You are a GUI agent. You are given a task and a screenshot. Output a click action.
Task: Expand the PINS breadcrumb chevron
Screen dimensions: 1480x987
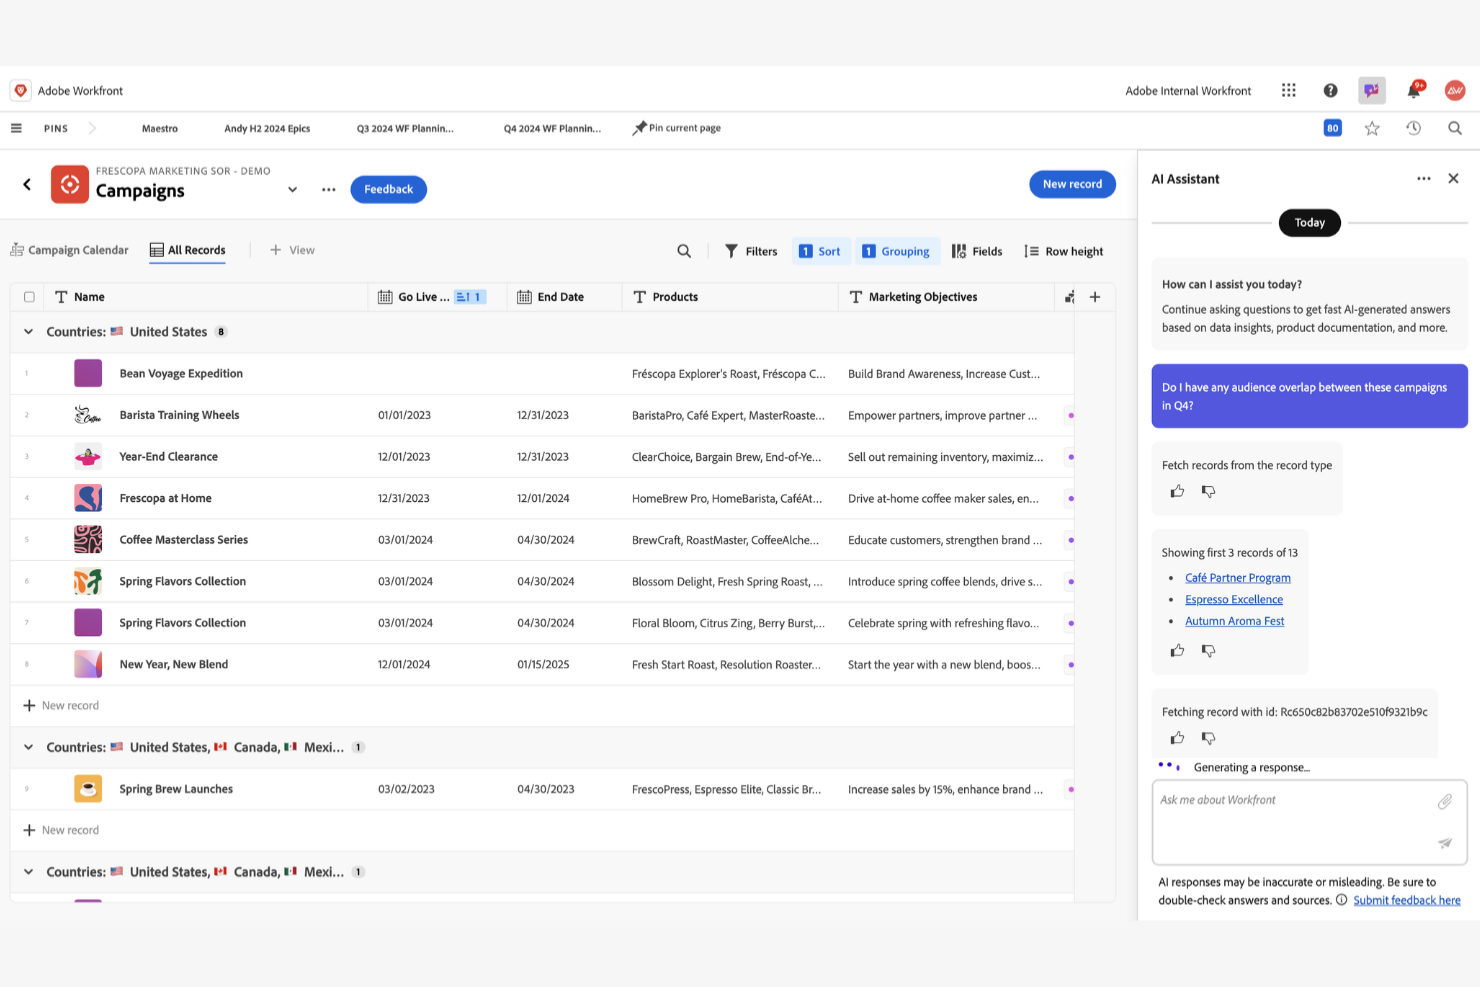(91, 128)
